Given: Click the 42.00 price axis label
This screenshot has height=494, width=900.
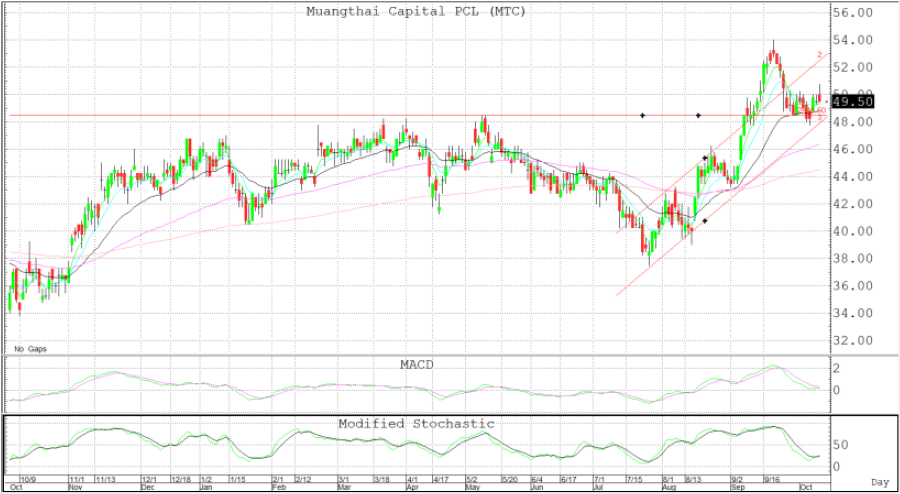Looking at the screenshot, I should click(853, 204).
